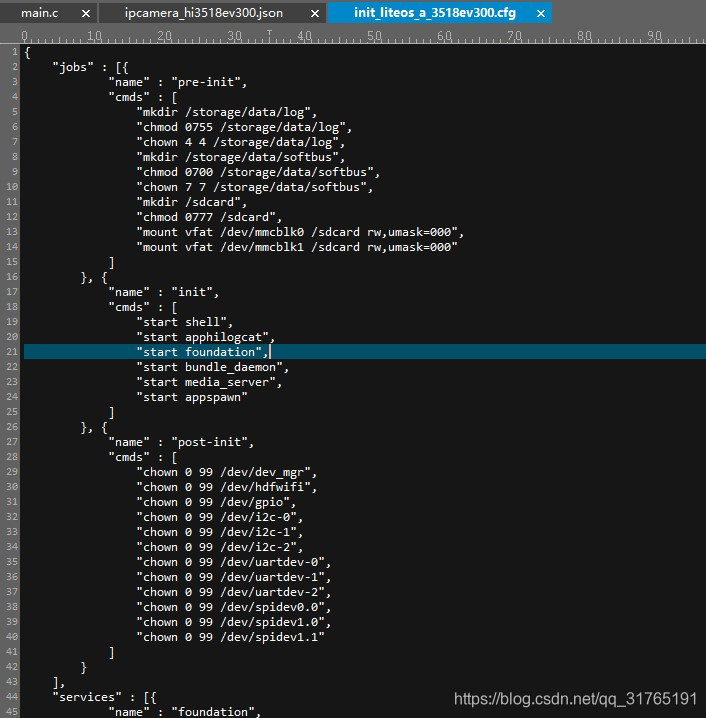Viewport: 706px width, 718px height.
Task: Click the "start apphilogcat" line
Action: (205, 337)
